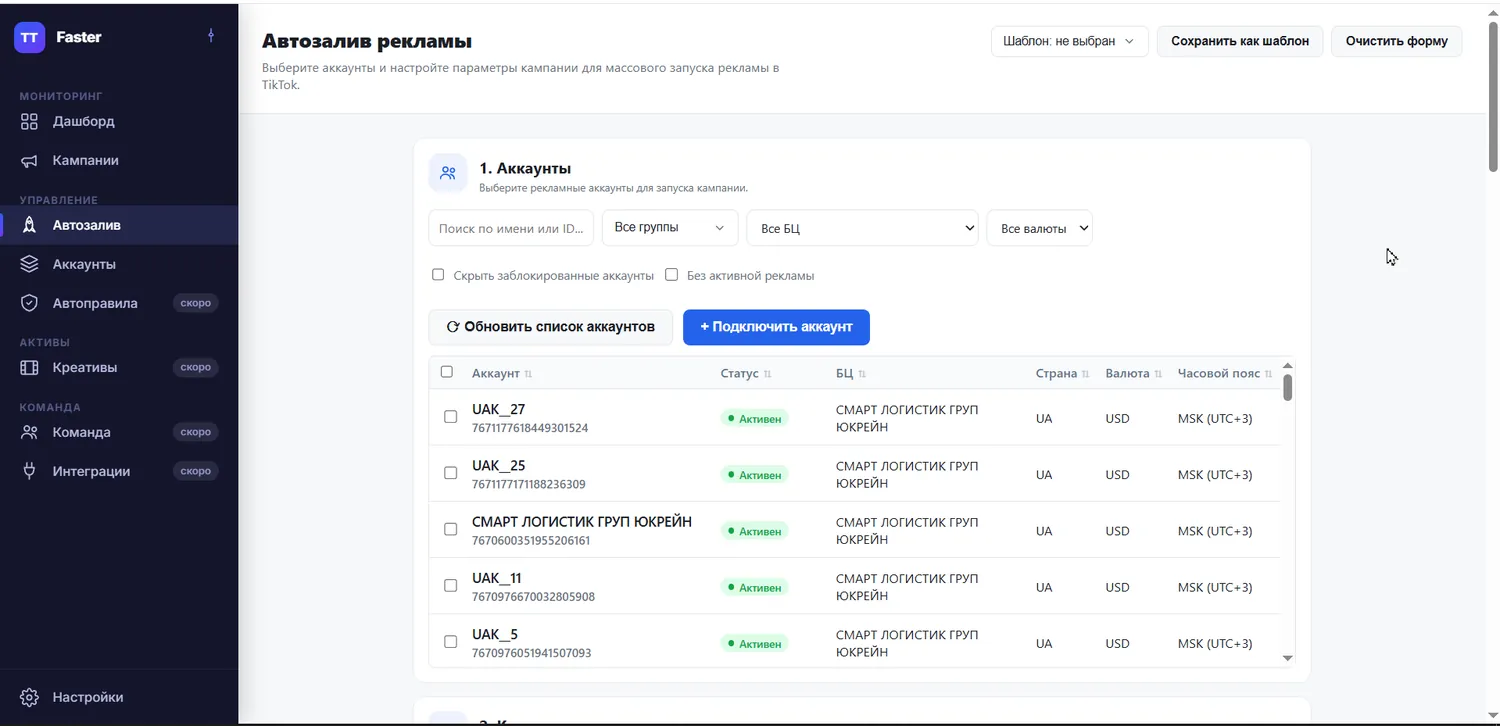Sort table by Страна column arrows
The height and width of the screenshot is (726, 1500).
(1085, 374)
